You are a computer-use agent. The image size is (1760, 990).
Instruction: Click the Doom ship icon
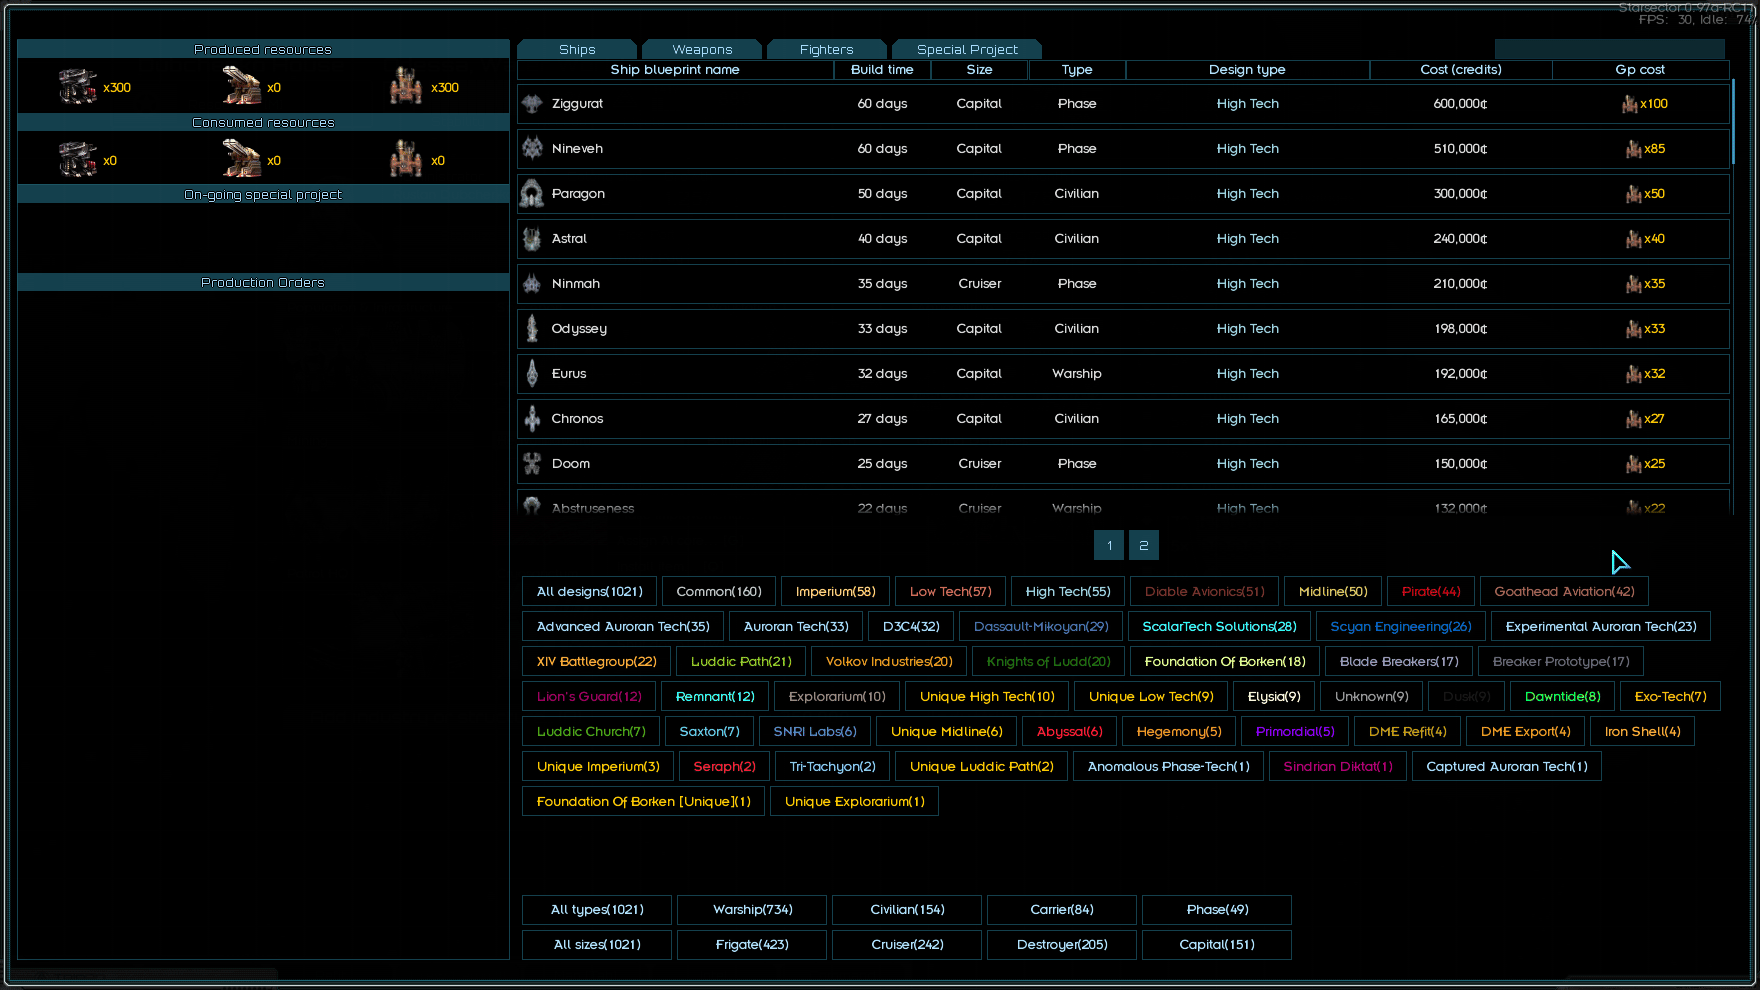(532, 464)
